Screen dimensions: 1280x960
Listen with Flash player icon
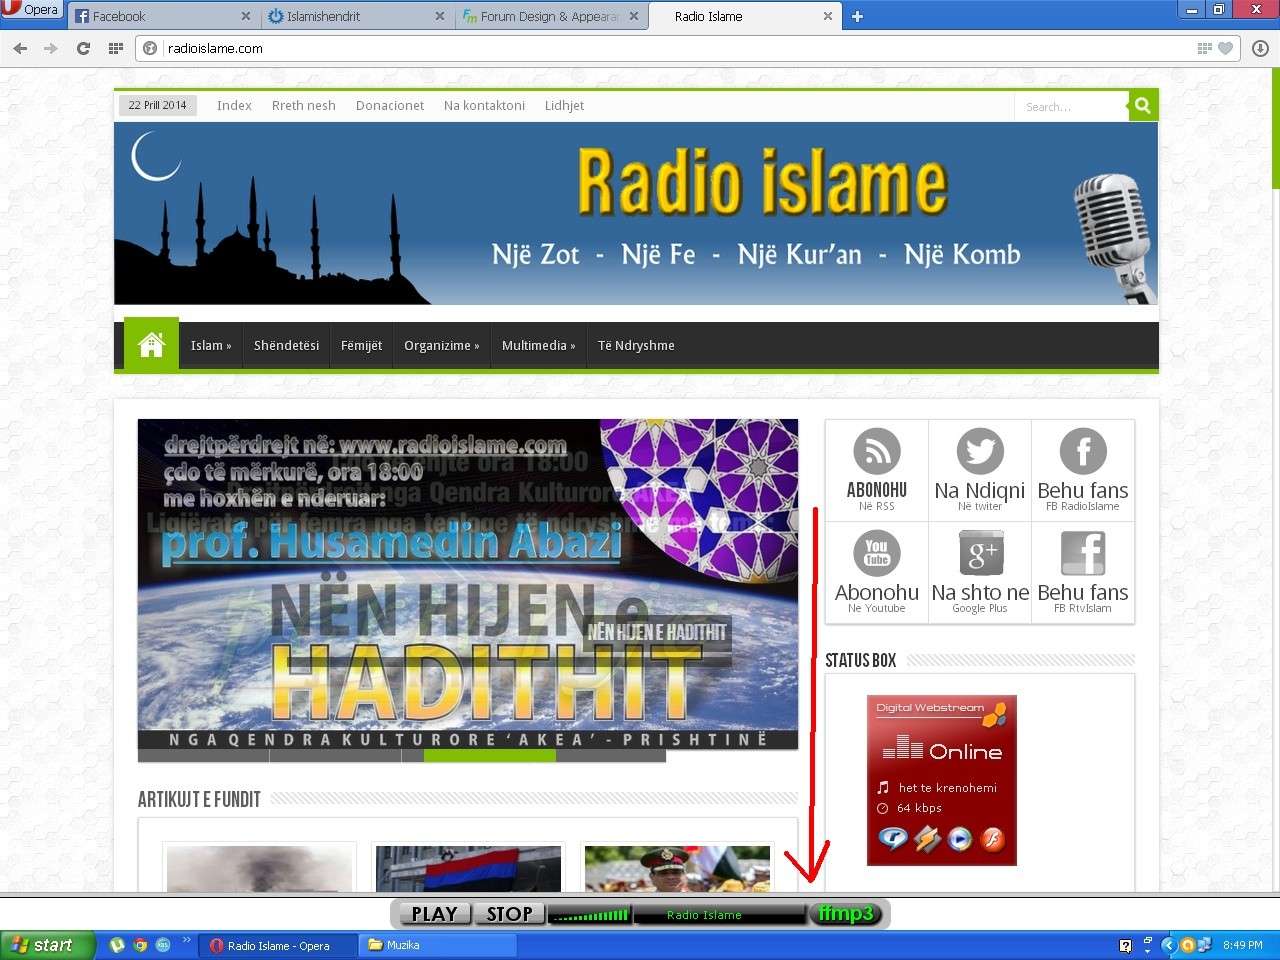pyautogui.click(x=993, y=839)
